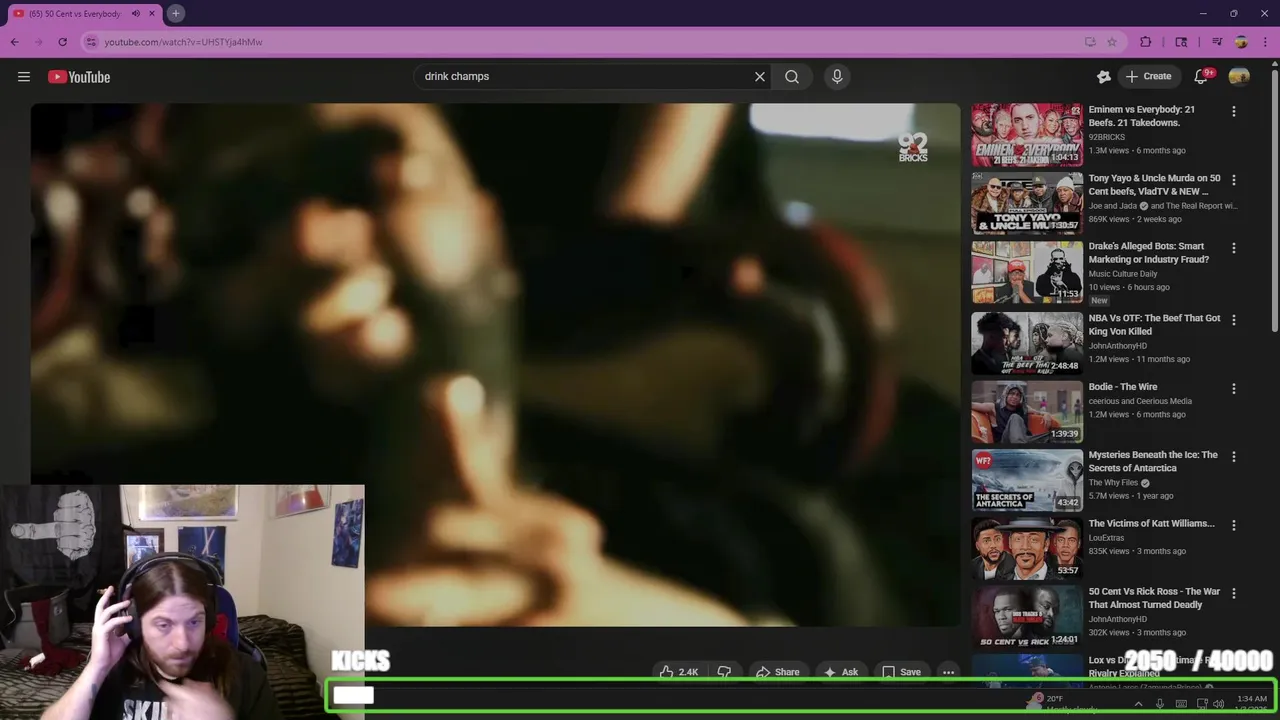Open 'Tony Yayo & Uncle Murda on 50 Cent beefs' link
Image resolution: width=1280 pixels, height=720 pixels.
coord(1154,184)
